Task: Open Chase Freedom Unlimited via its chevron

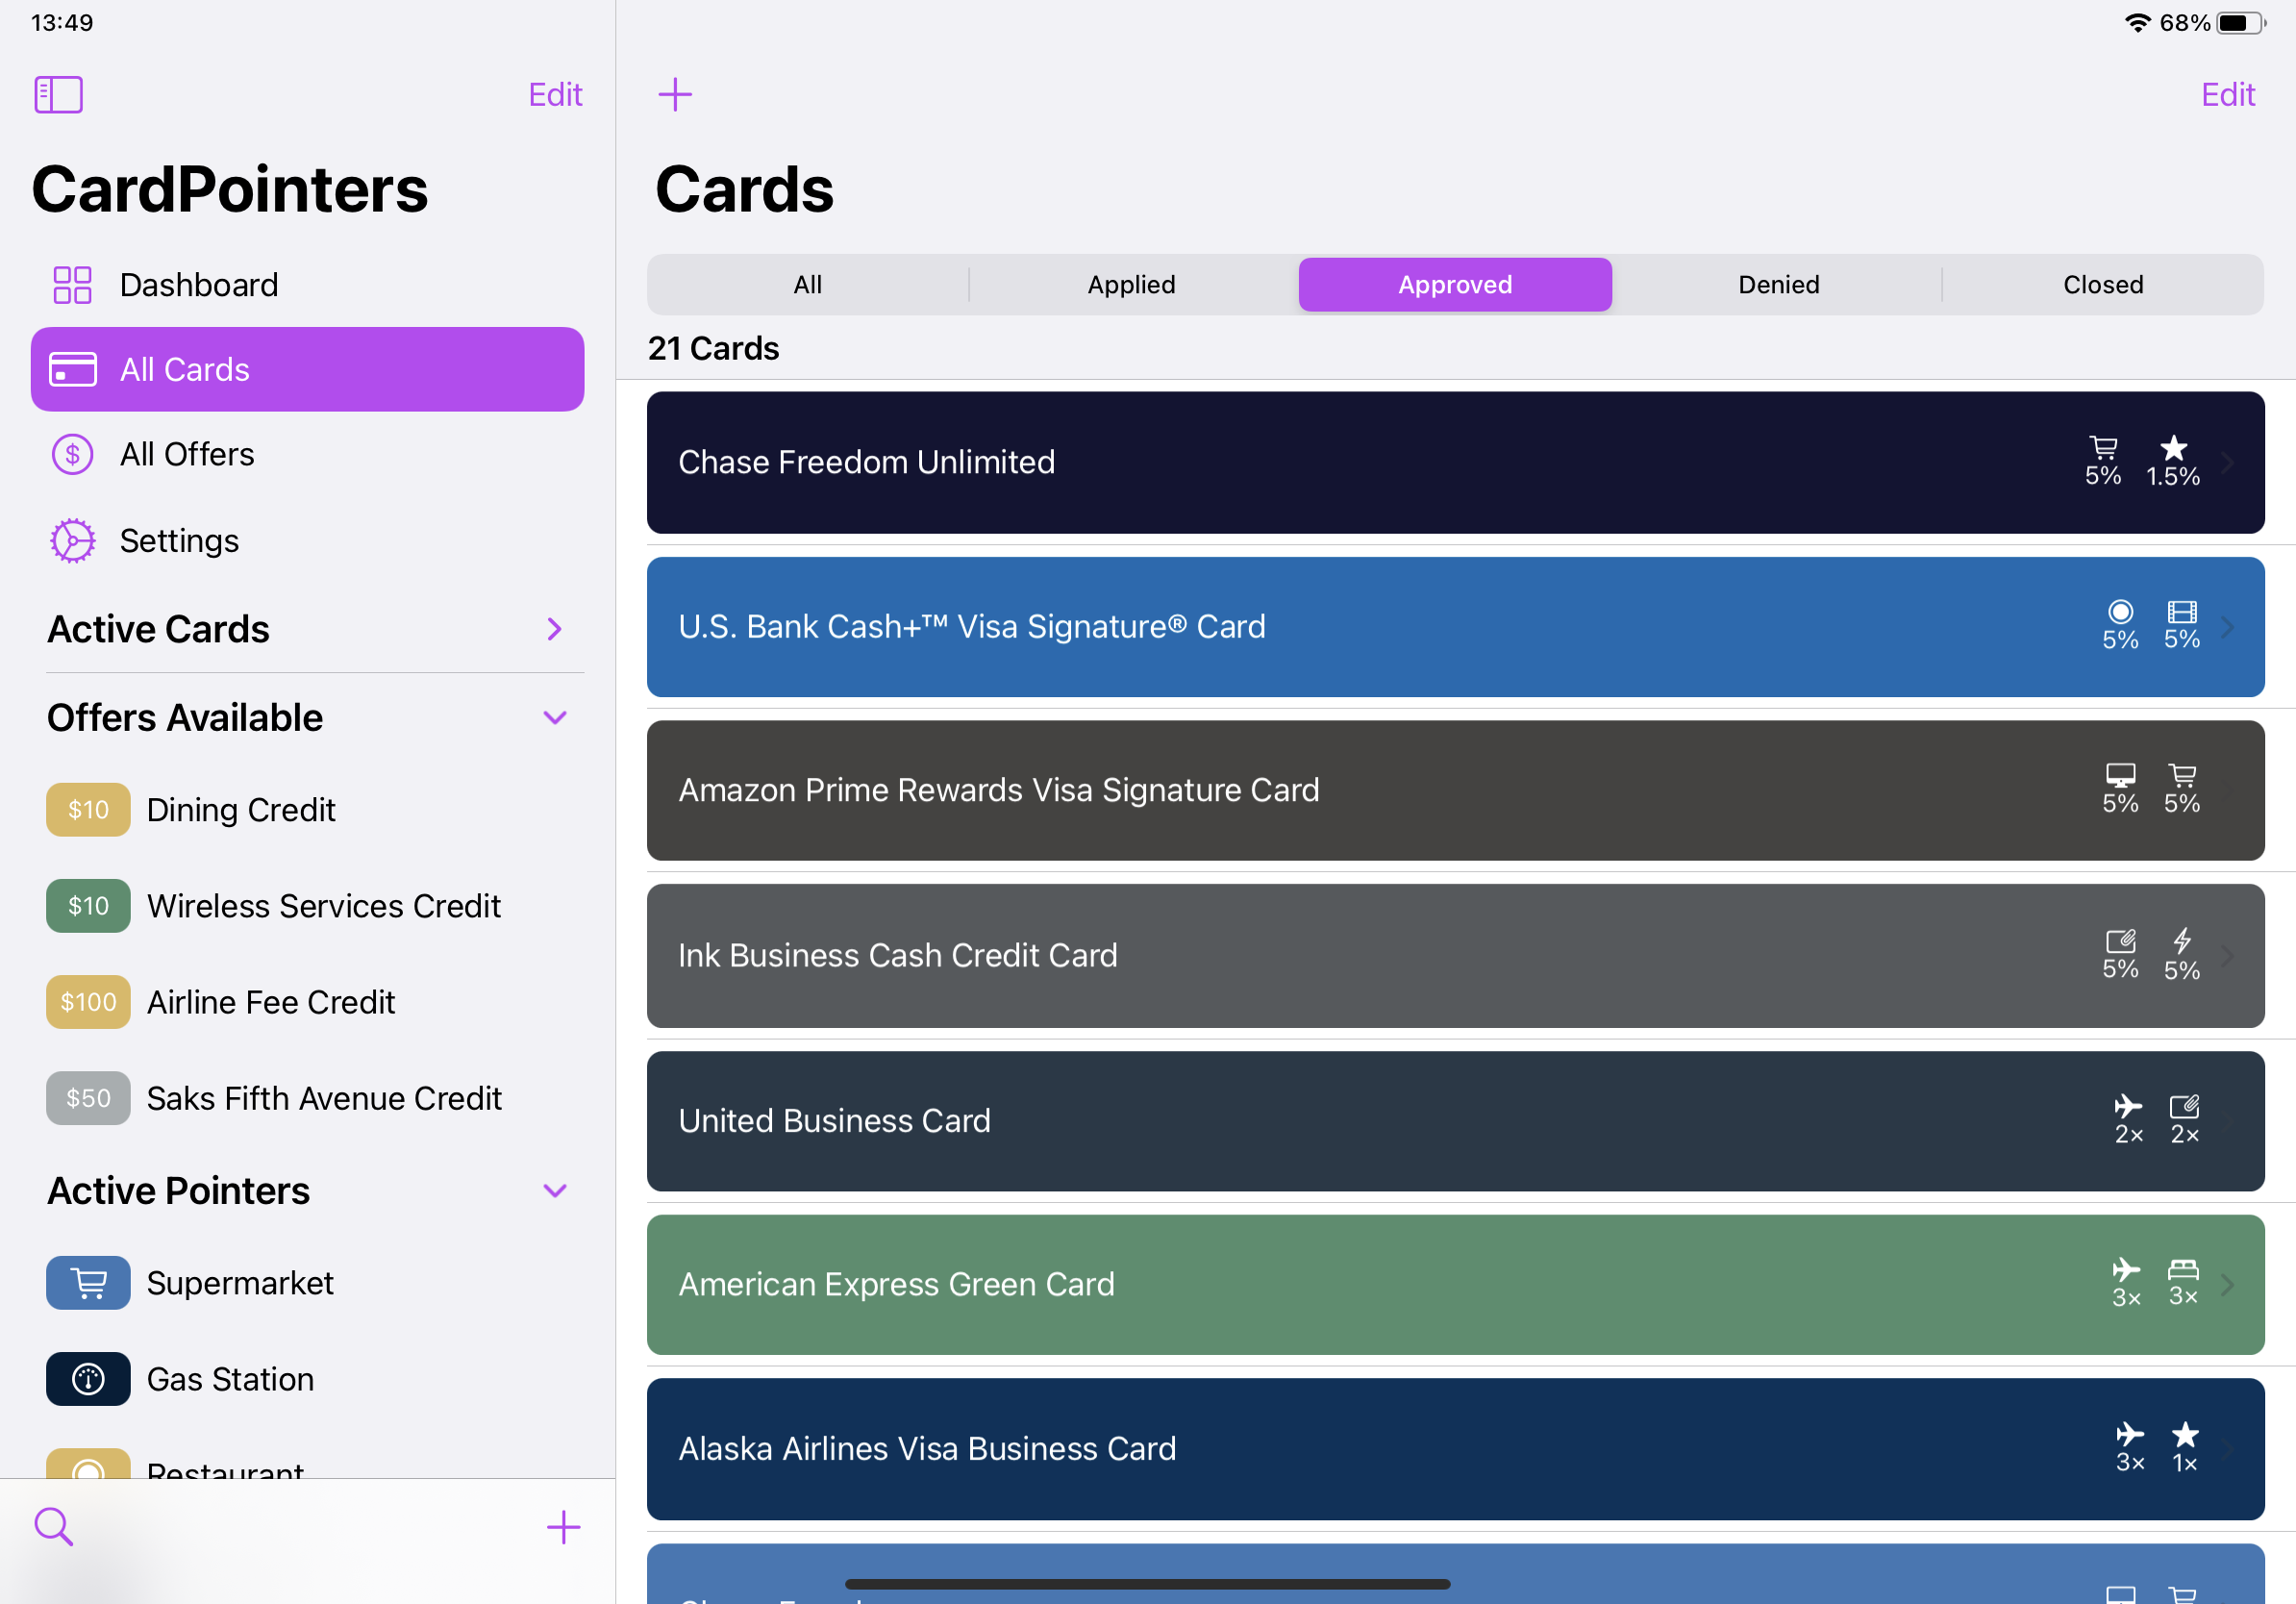Action: pyautogui.click(x=2228, y=463)
